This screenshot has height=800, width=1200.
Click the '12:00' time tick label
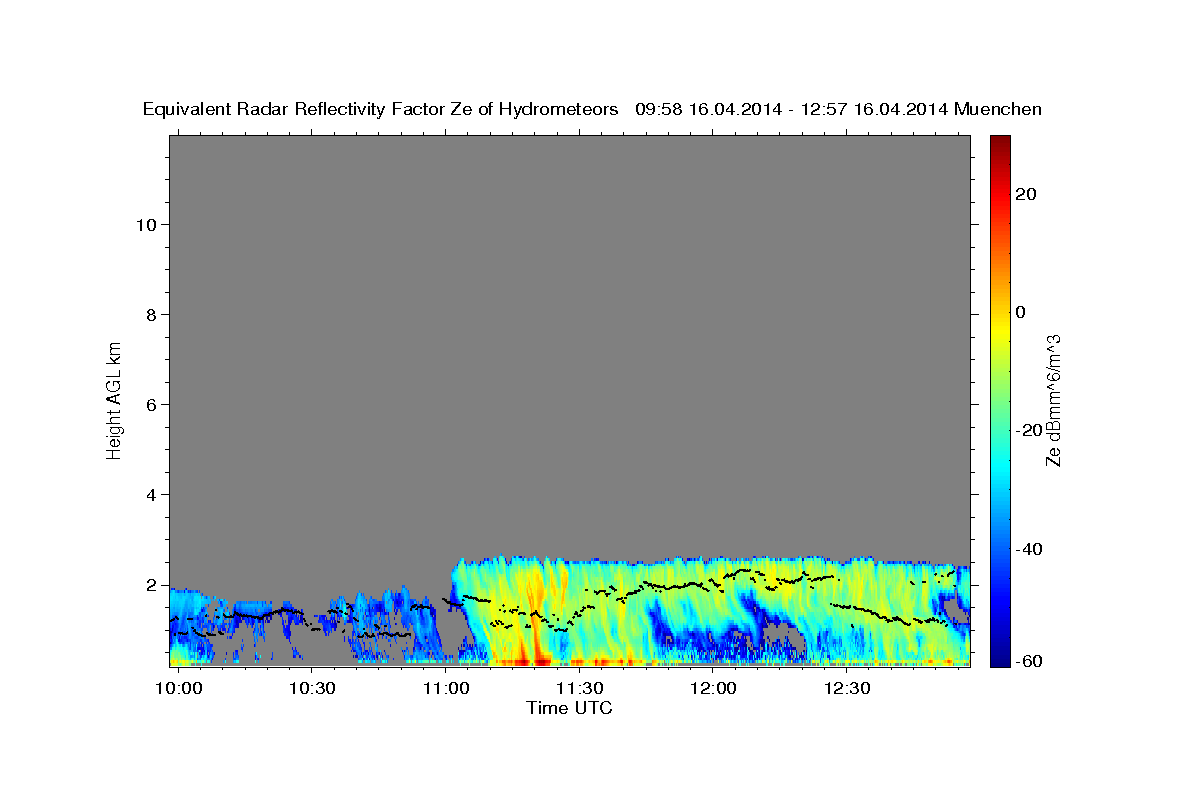coord(713,689)
